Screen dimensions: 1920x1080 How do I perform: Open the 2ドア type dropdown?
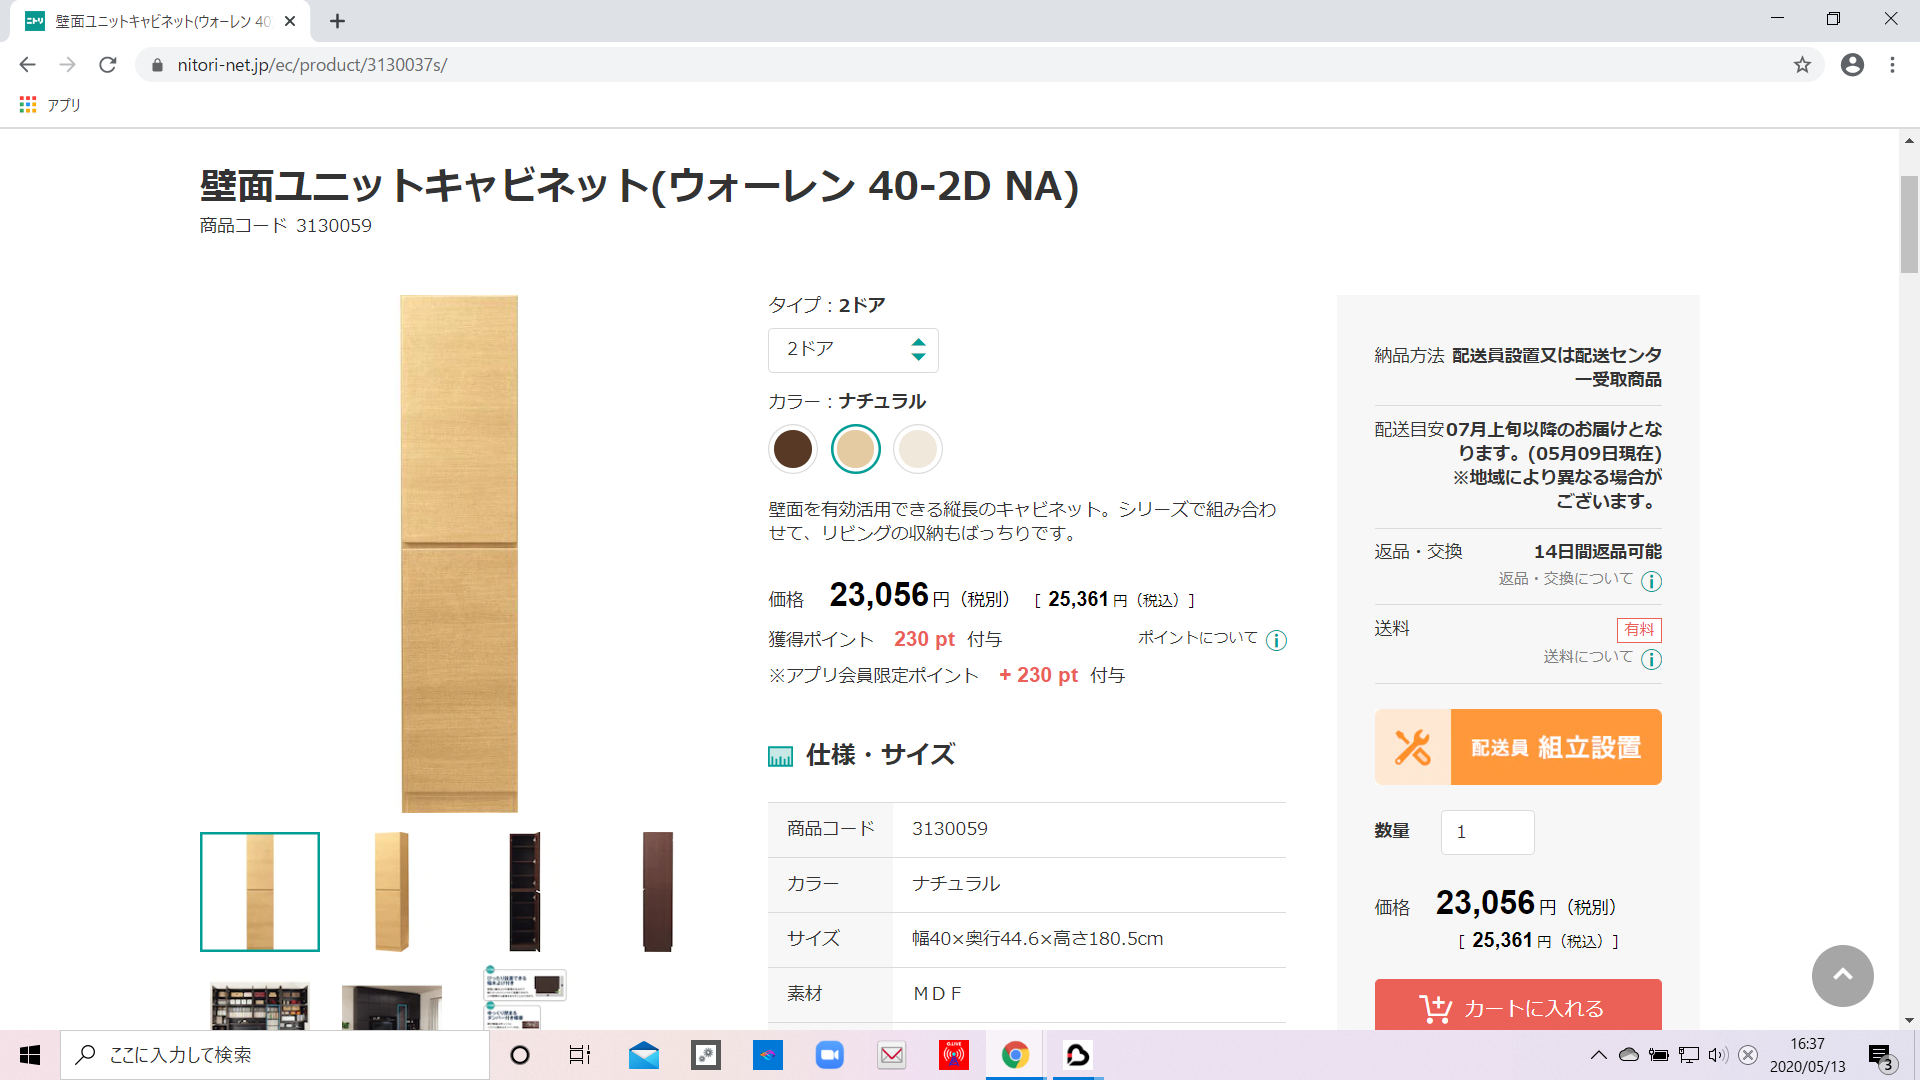853,350
